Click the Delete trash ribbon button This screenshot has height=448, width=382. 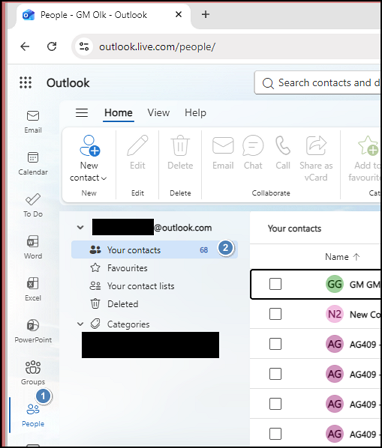tap(180, 152)
